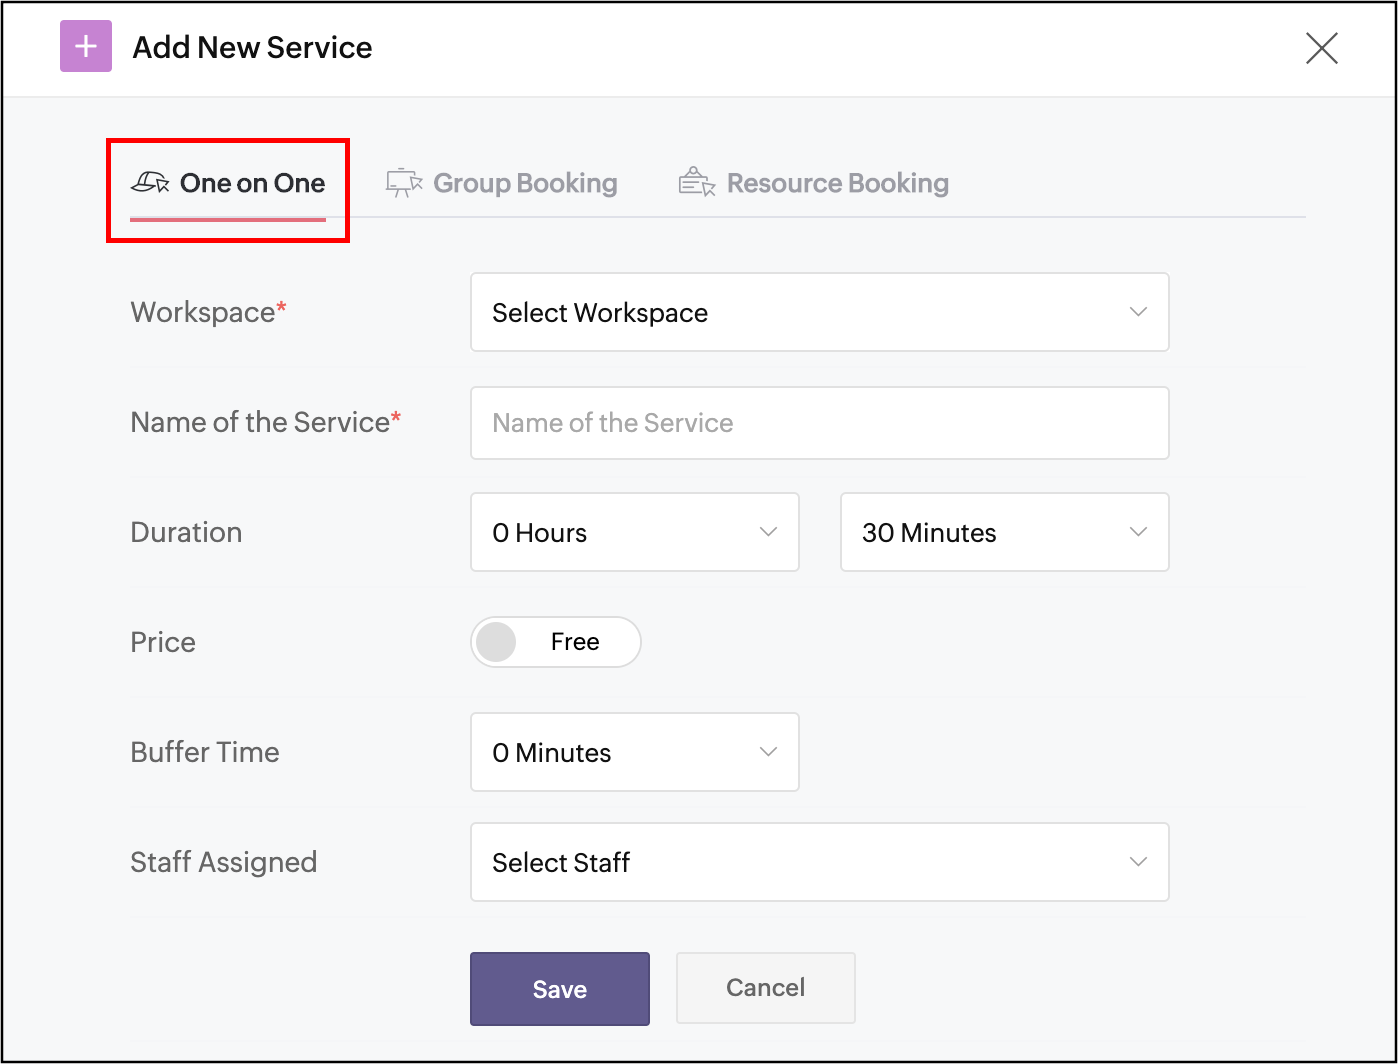Open the 30 Minutes duration dropdown
The image size is (1398, 1064).
click(1004, 532)
